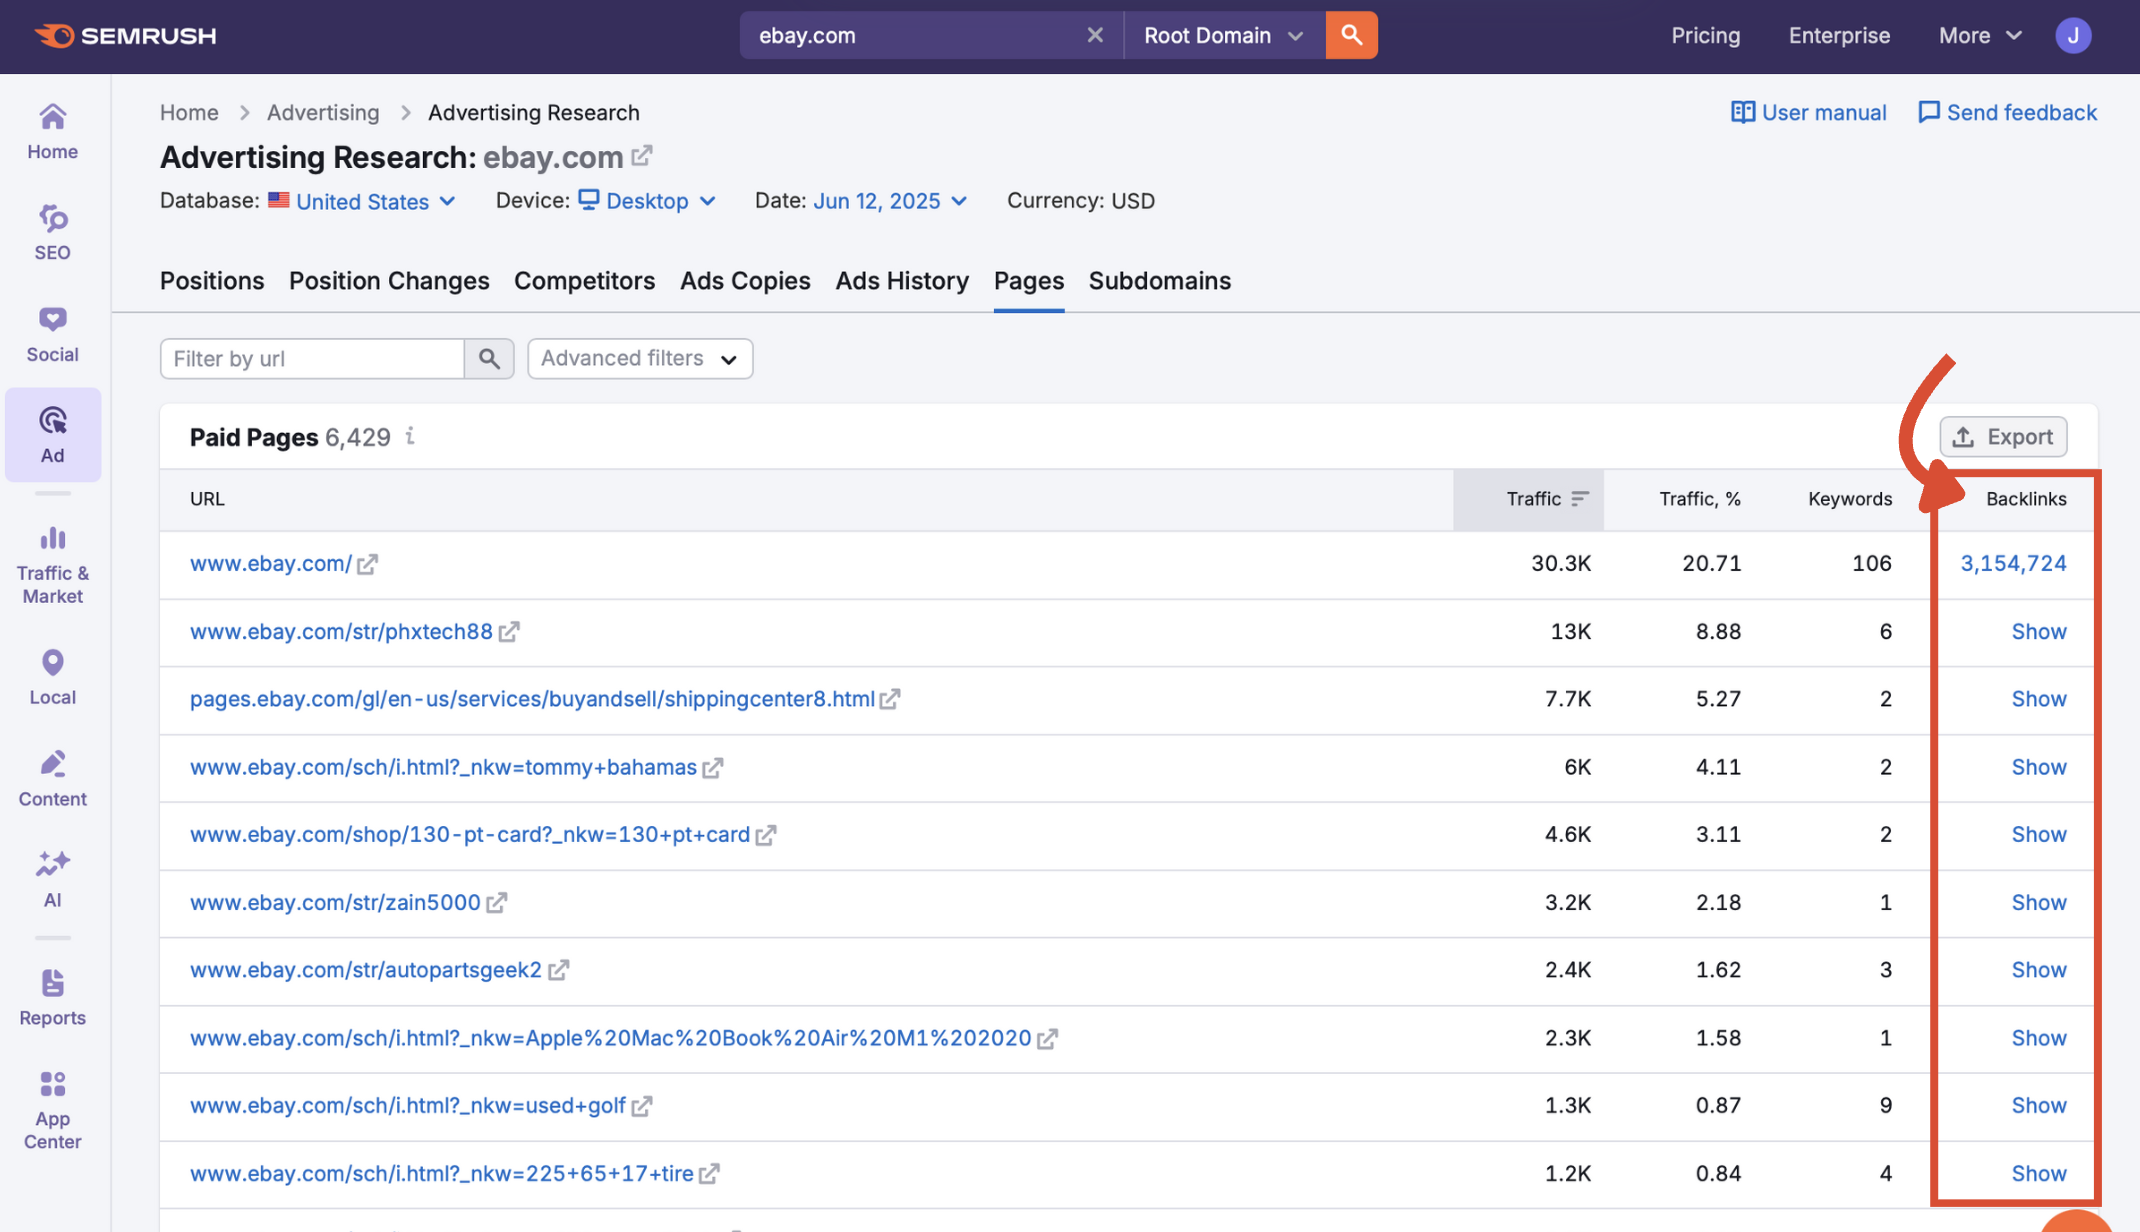Clear the ebay.com search query
The image size is (2140, 1232).
(1095, 35)
